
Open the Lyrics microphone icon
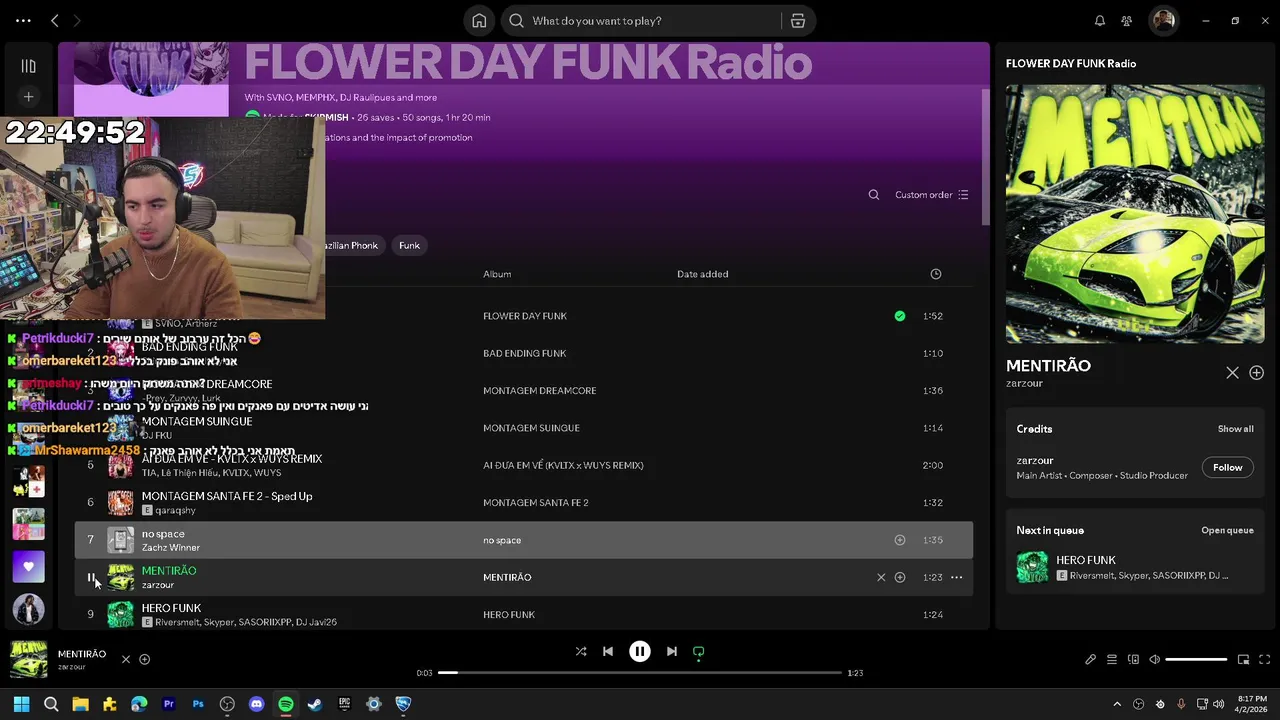1091,659
